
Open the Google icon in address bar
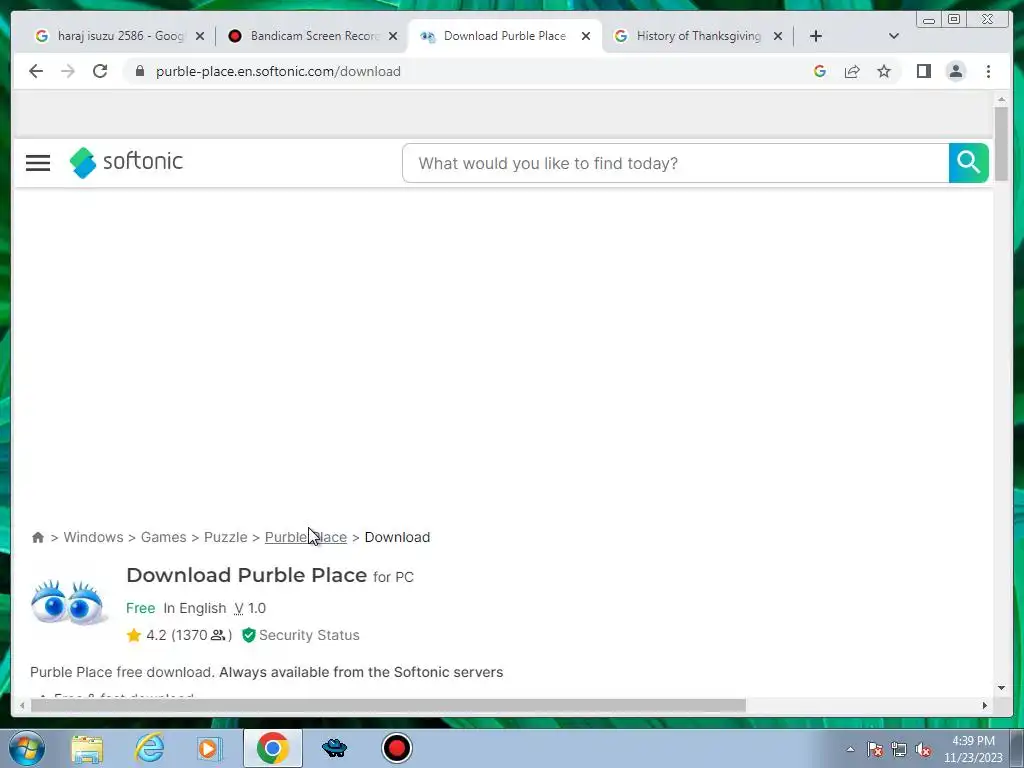pyautogui.click(x=820, y=71)
